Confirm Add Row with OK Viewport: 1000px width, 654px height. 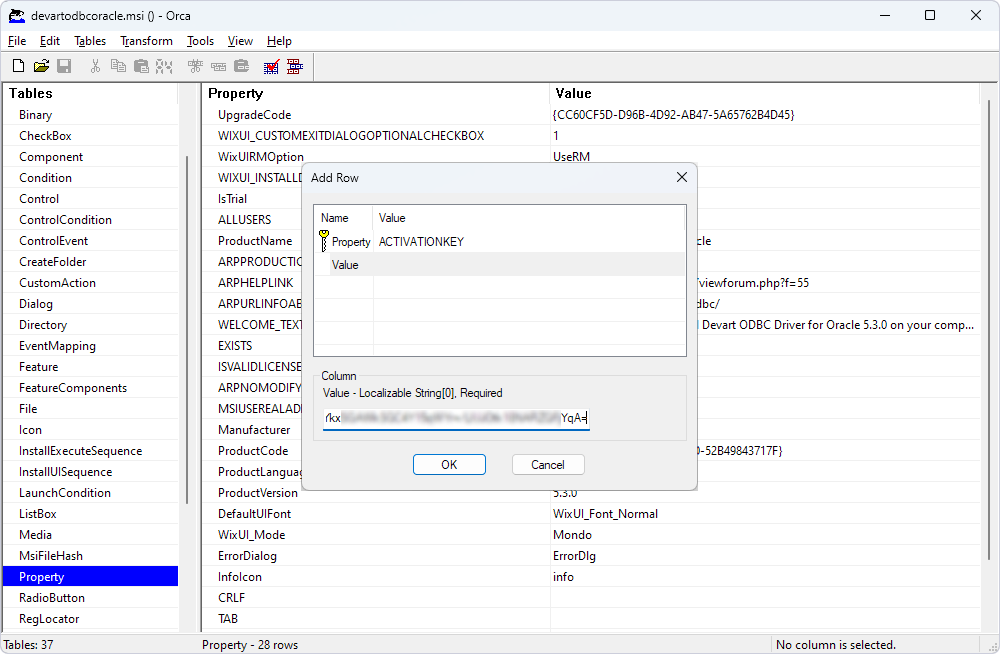click(449, 464)
